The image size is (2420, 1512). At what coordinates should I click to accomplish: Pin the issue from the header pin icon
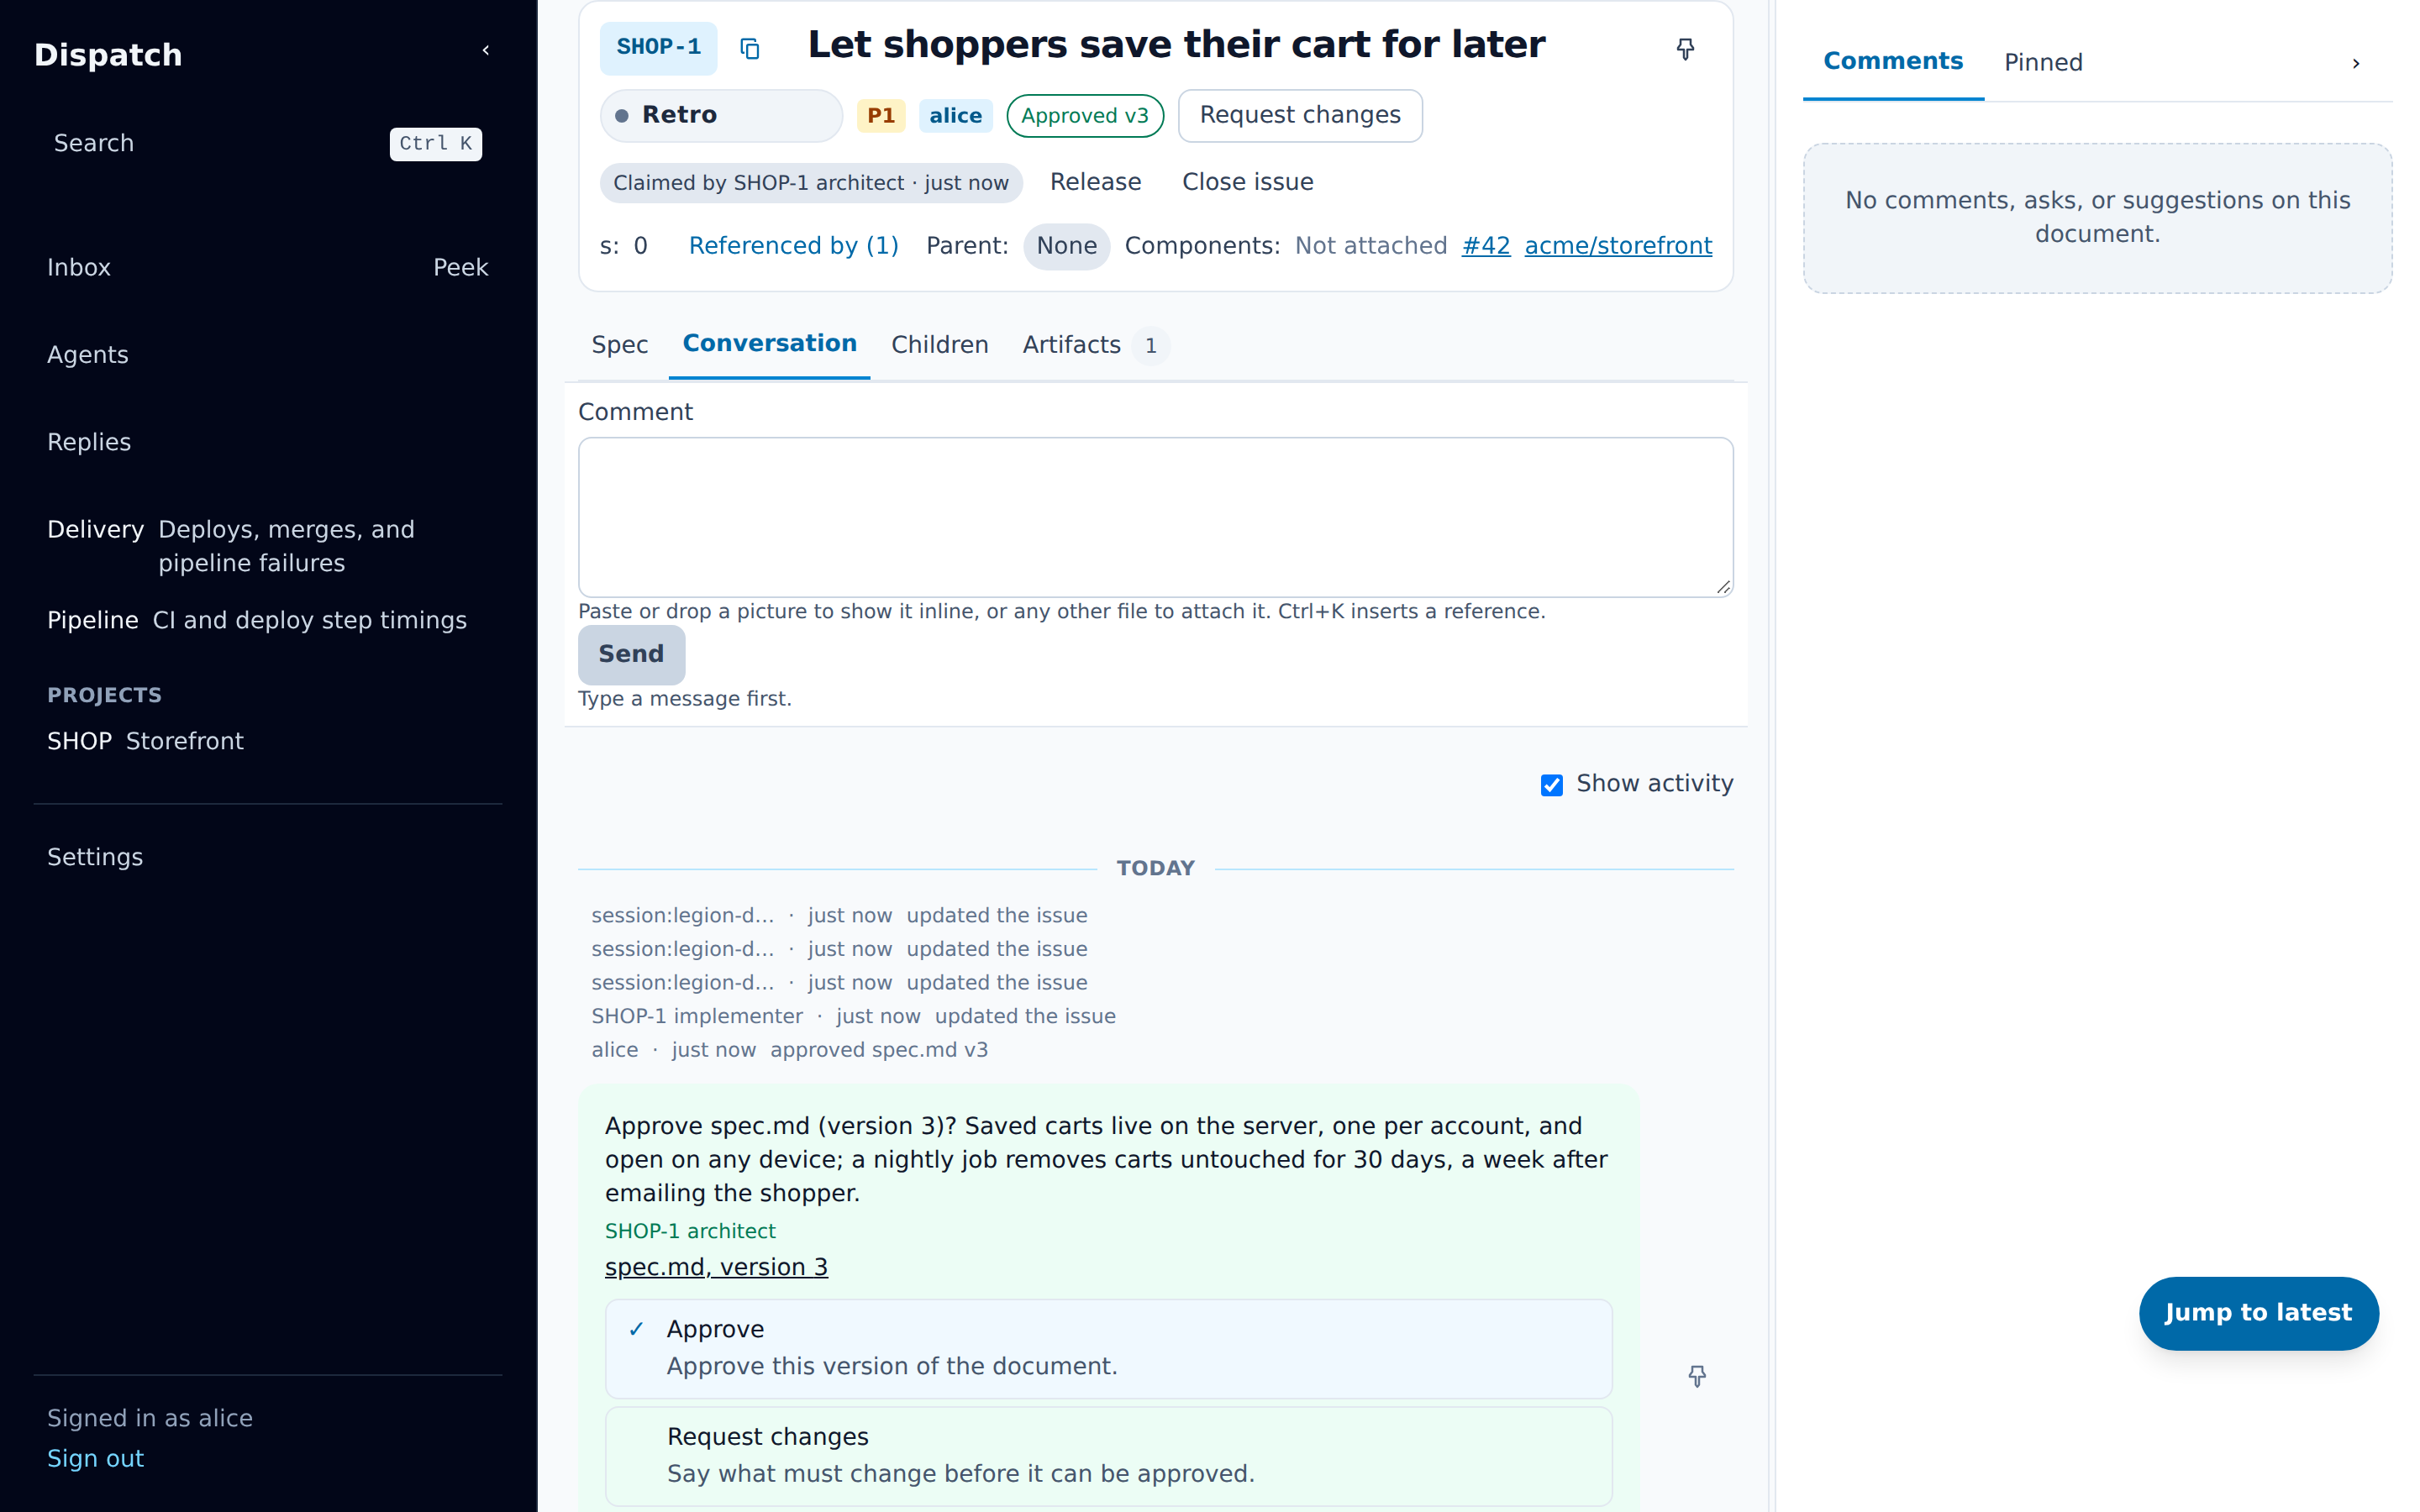tap(1685, 49)
